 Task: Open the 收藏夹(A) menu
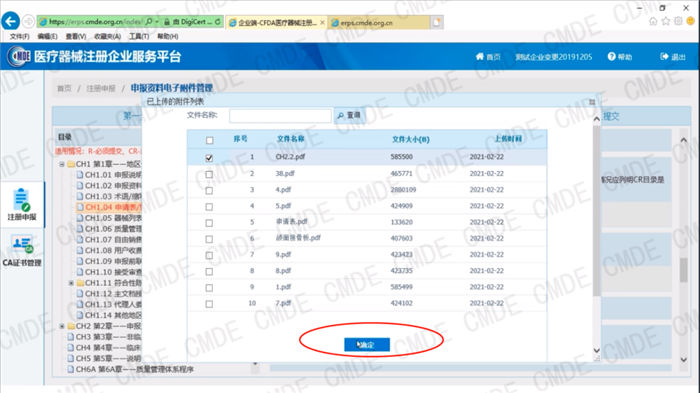(x=108, y=36)
